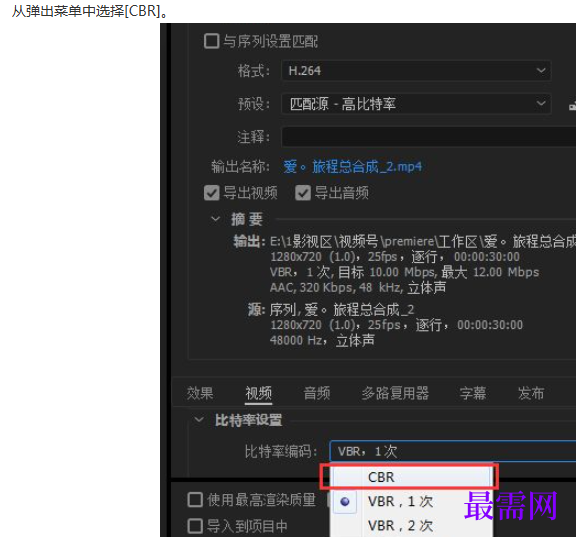This screenshot has width=576, height=537.
Task: Enable 使用最高渲染质量 checkbox
Action: [x=195, y=500]
